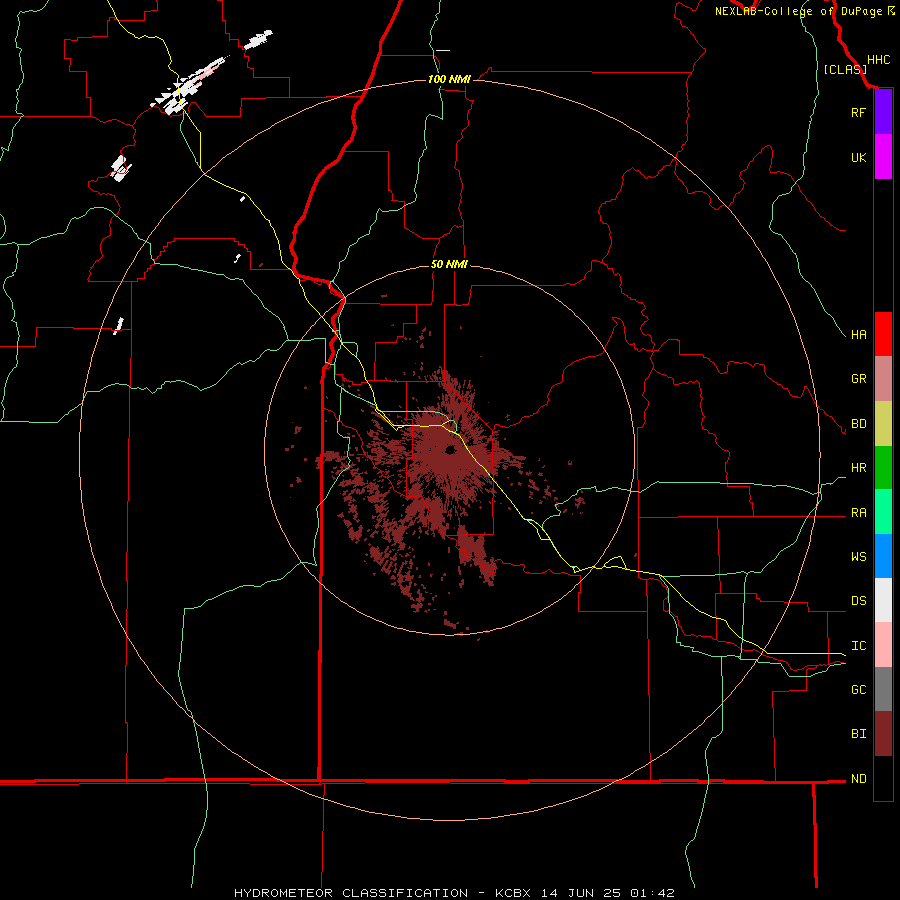
Task: Click the HA legend label text
Action: point(859,334)
